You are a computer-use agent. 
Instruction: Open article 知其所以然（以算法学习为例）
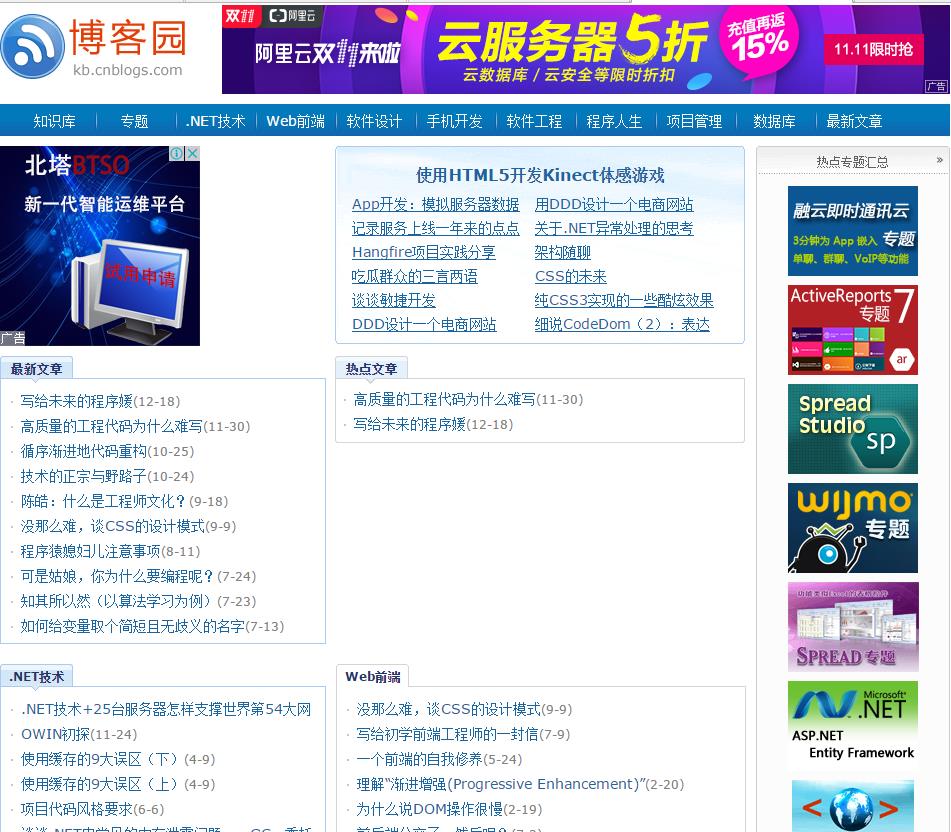119,601
